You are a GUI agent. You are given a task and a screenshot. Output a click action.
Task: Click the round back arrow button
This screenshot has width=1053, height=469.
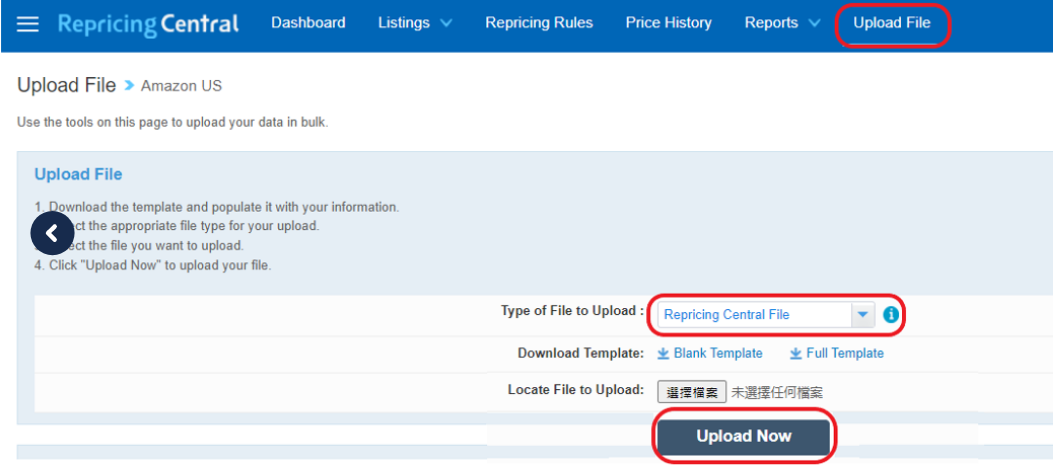52,233
